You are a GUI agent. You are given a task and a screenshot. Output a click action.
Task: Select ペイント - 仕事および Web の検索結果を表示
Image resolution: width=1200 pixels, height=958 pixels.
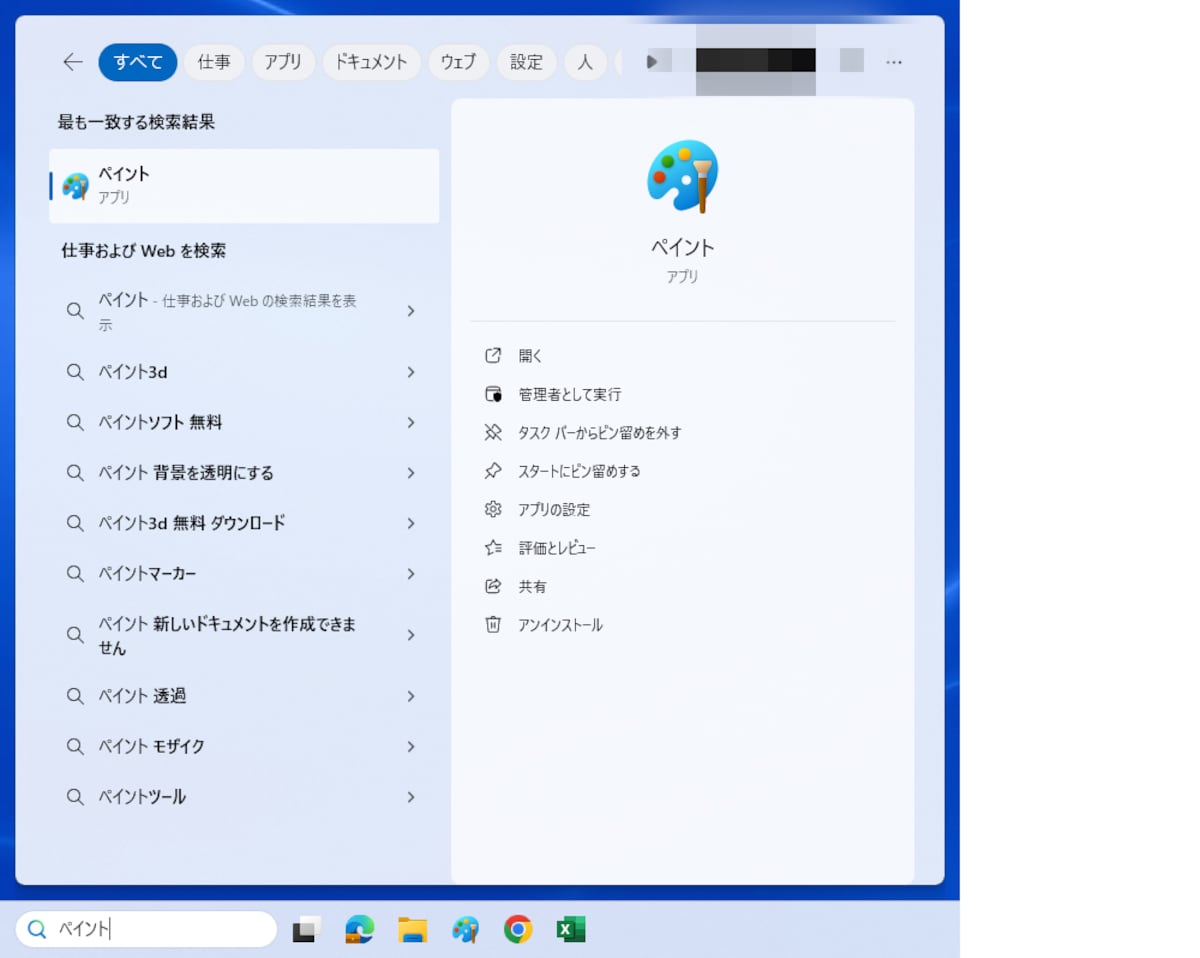[x=244, y=311]
